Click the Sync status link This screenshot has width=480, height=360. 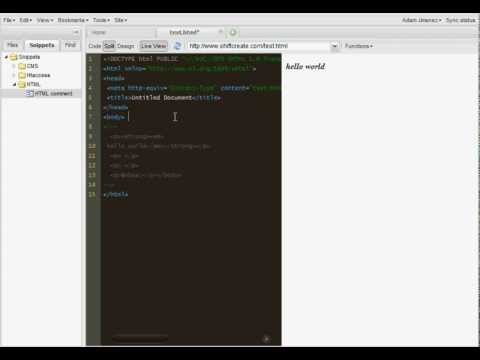point(460,20)
